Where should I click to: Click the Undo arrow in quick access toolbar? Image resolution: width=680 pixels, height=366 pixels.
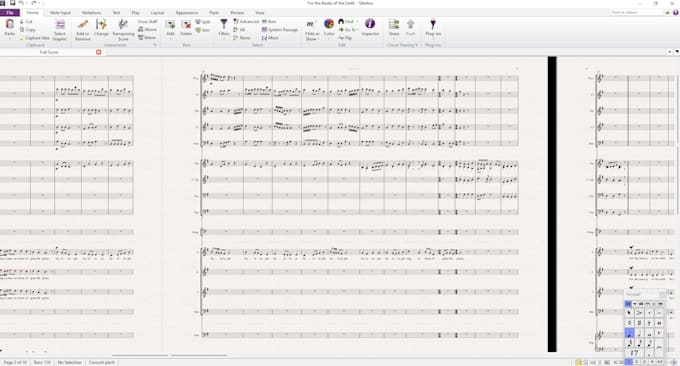[x=22, y=3]
